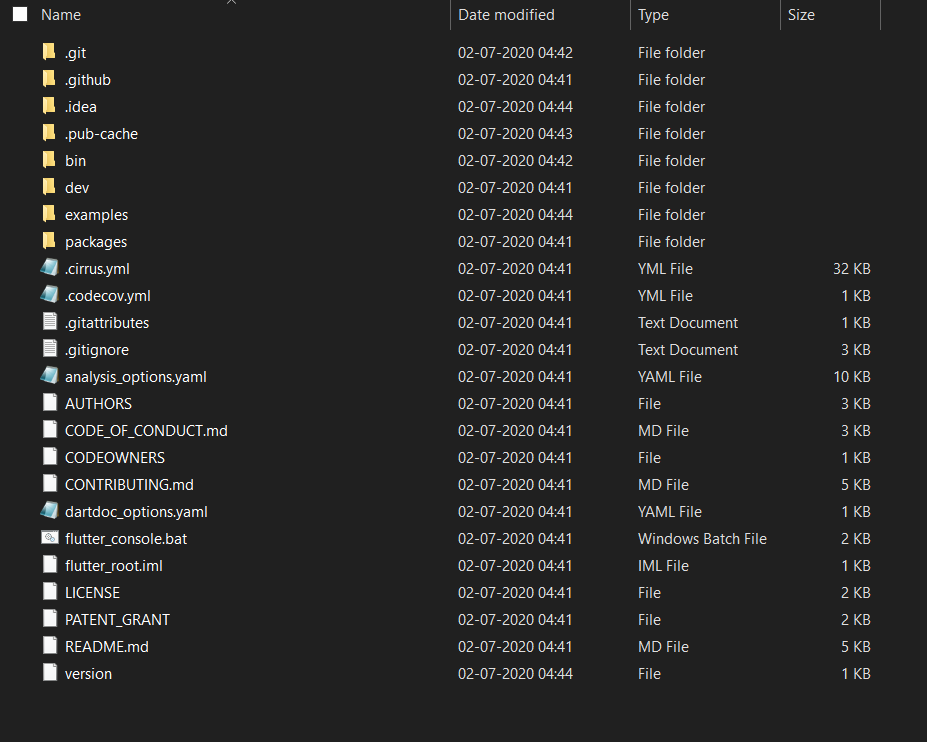Select the AUTHORS file name
The height and width of the screenshot is (742, 927).
coord(98,404)
